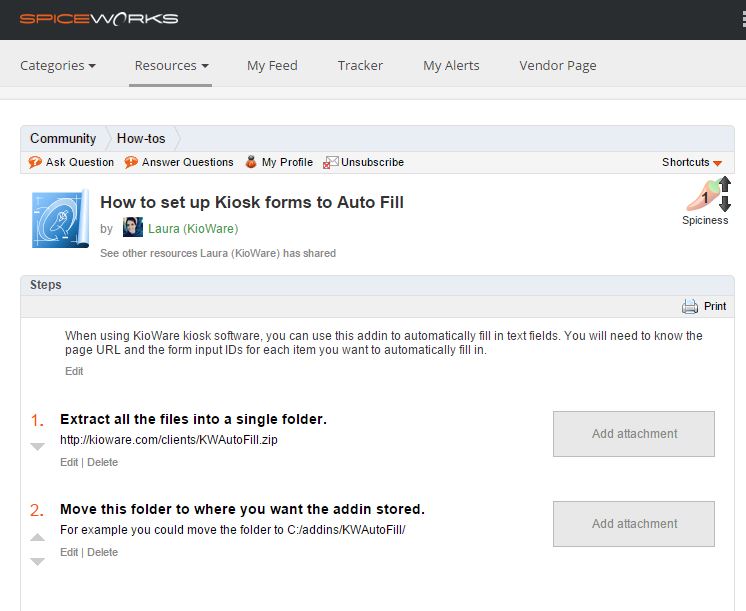Click the Spiceworks logo

(99, 19)
